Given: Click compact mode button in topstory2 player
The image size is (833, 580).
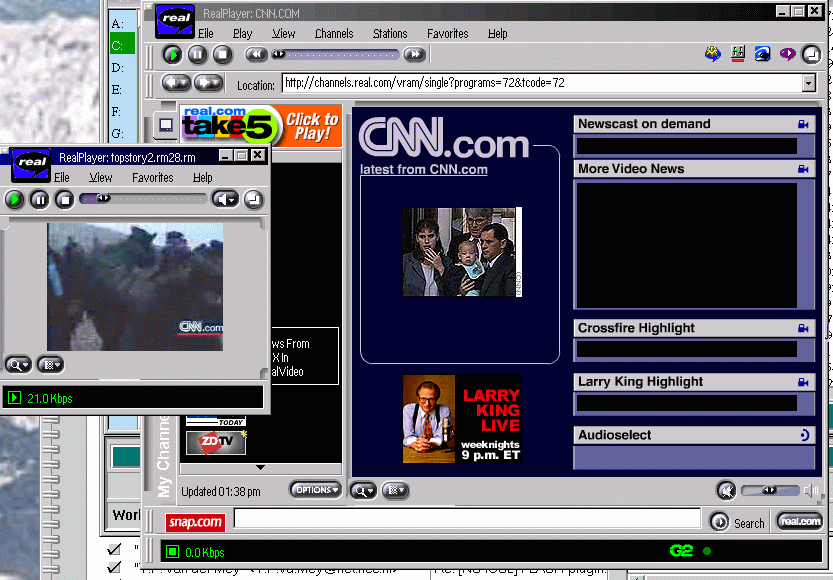Looking at the screenshot, I should [x=253, y=200].
